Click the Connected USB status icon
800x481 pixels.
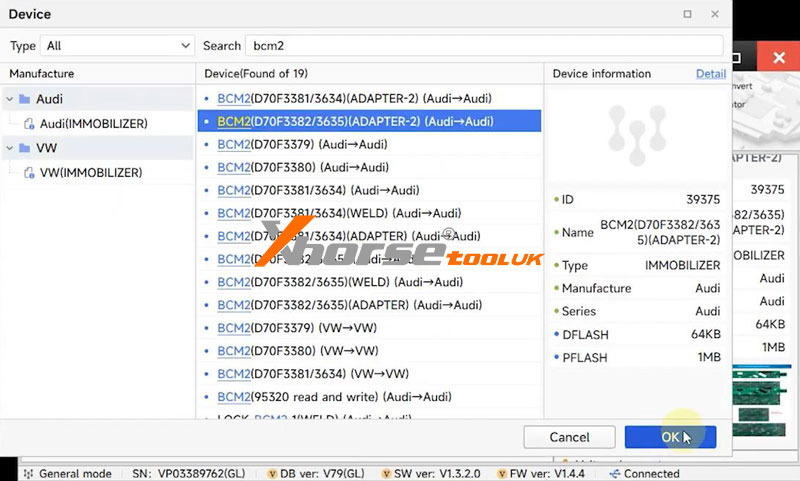click(615, 474)
